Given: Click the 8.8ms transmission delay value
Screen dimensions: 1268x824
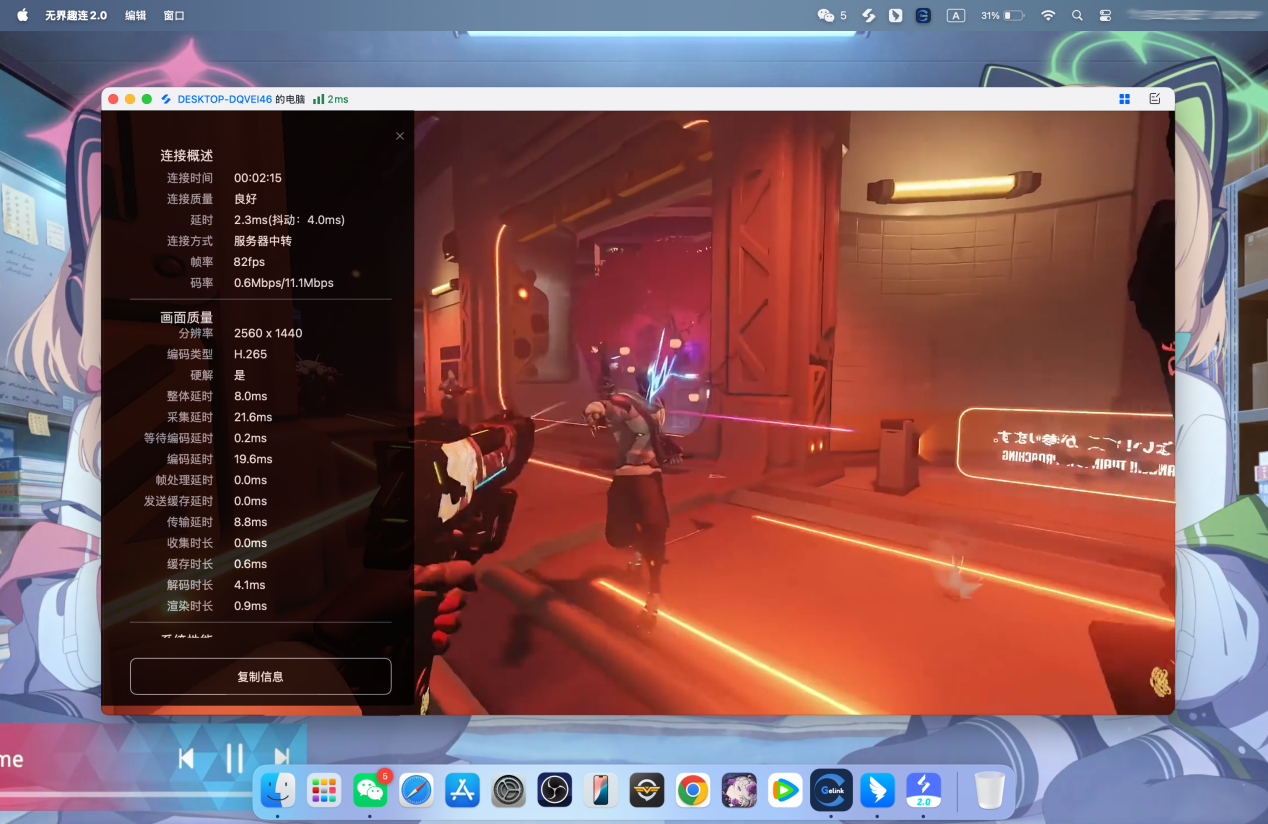Looking at the screenshot, I should [x=250, y=522].
